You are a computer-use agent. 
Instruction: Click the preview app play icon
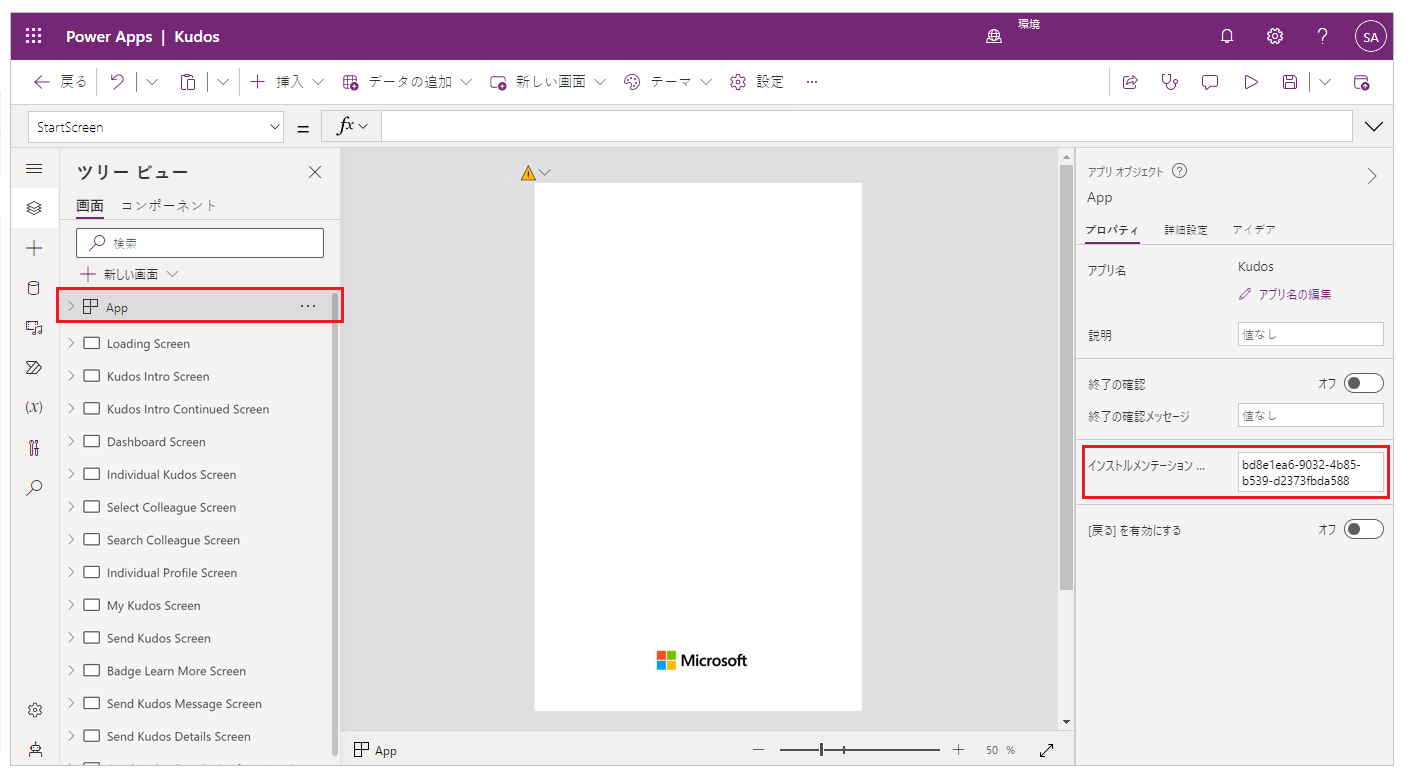coord(1251,82)
